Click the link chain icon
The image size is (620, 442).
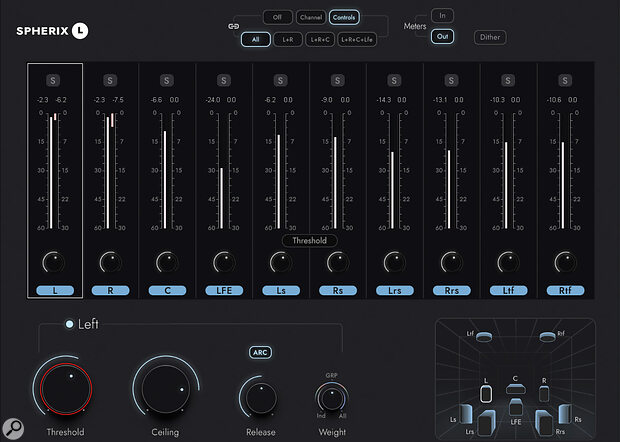click(233, 26)
